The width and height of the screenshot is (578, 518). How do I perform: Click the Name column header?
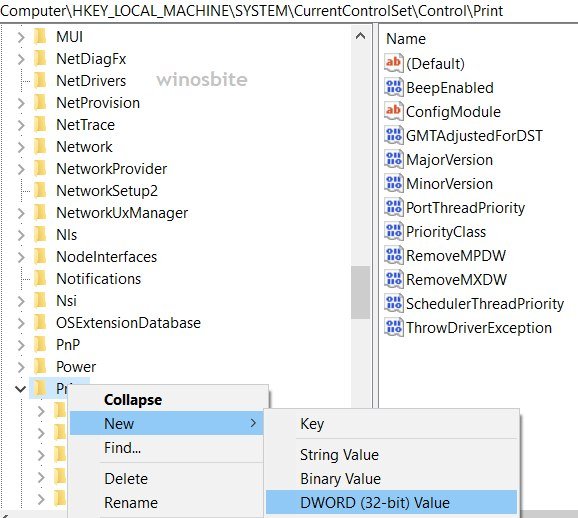[x=406, y=39]
